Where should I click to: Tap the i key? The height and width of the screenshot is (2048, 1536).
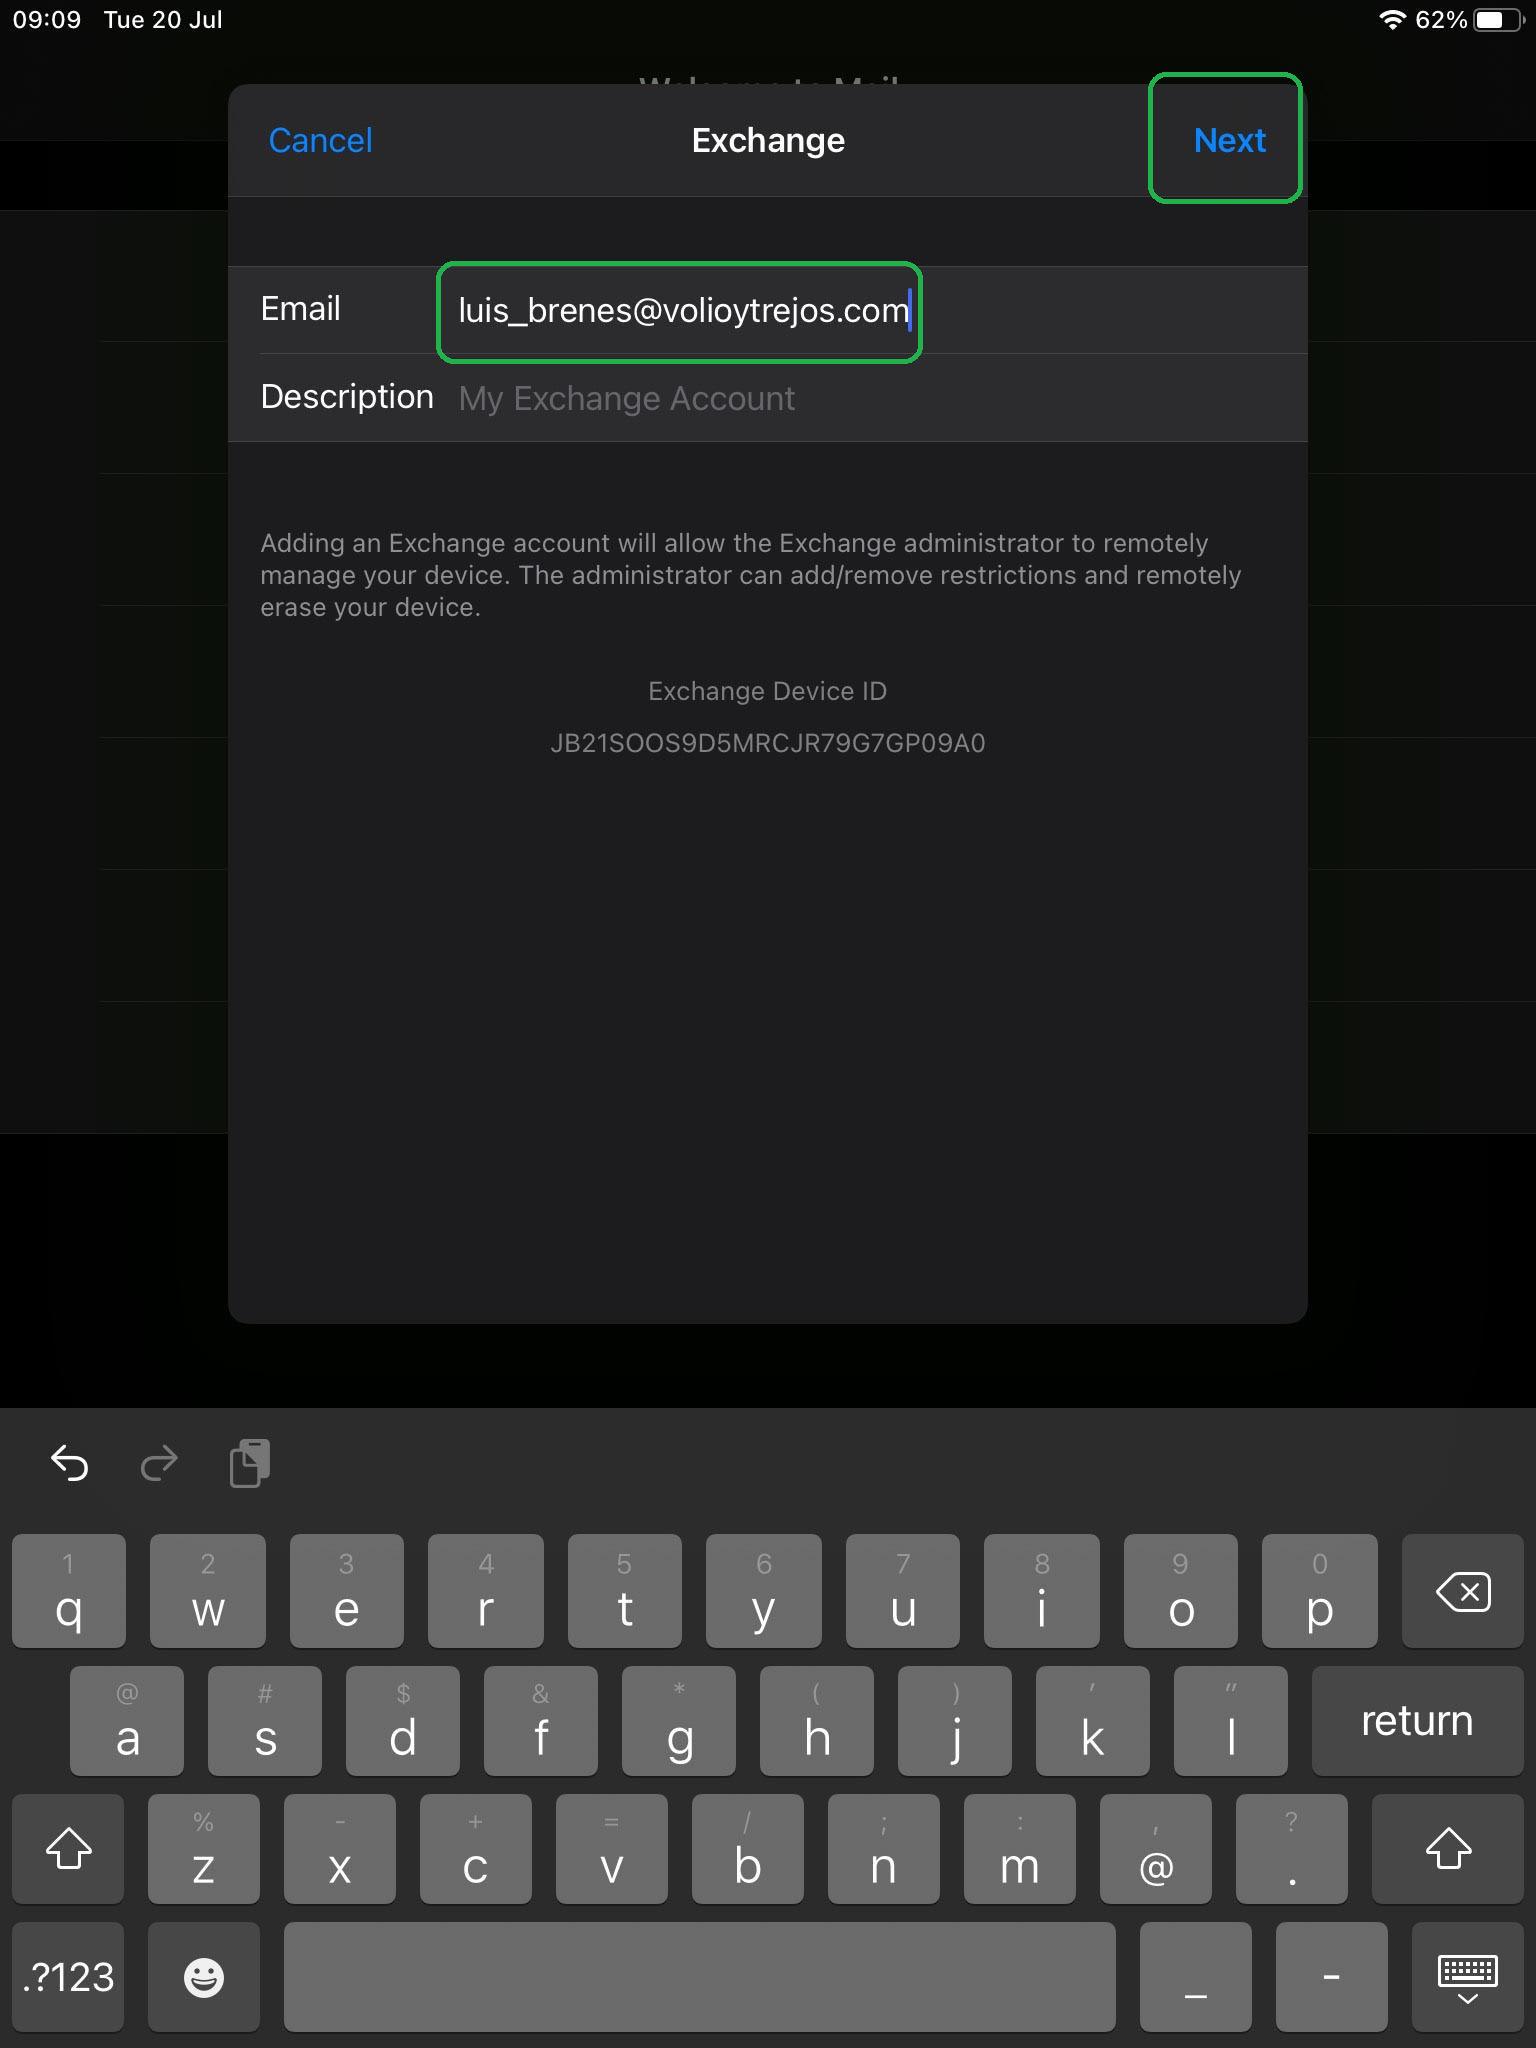click(1042, 1591)
